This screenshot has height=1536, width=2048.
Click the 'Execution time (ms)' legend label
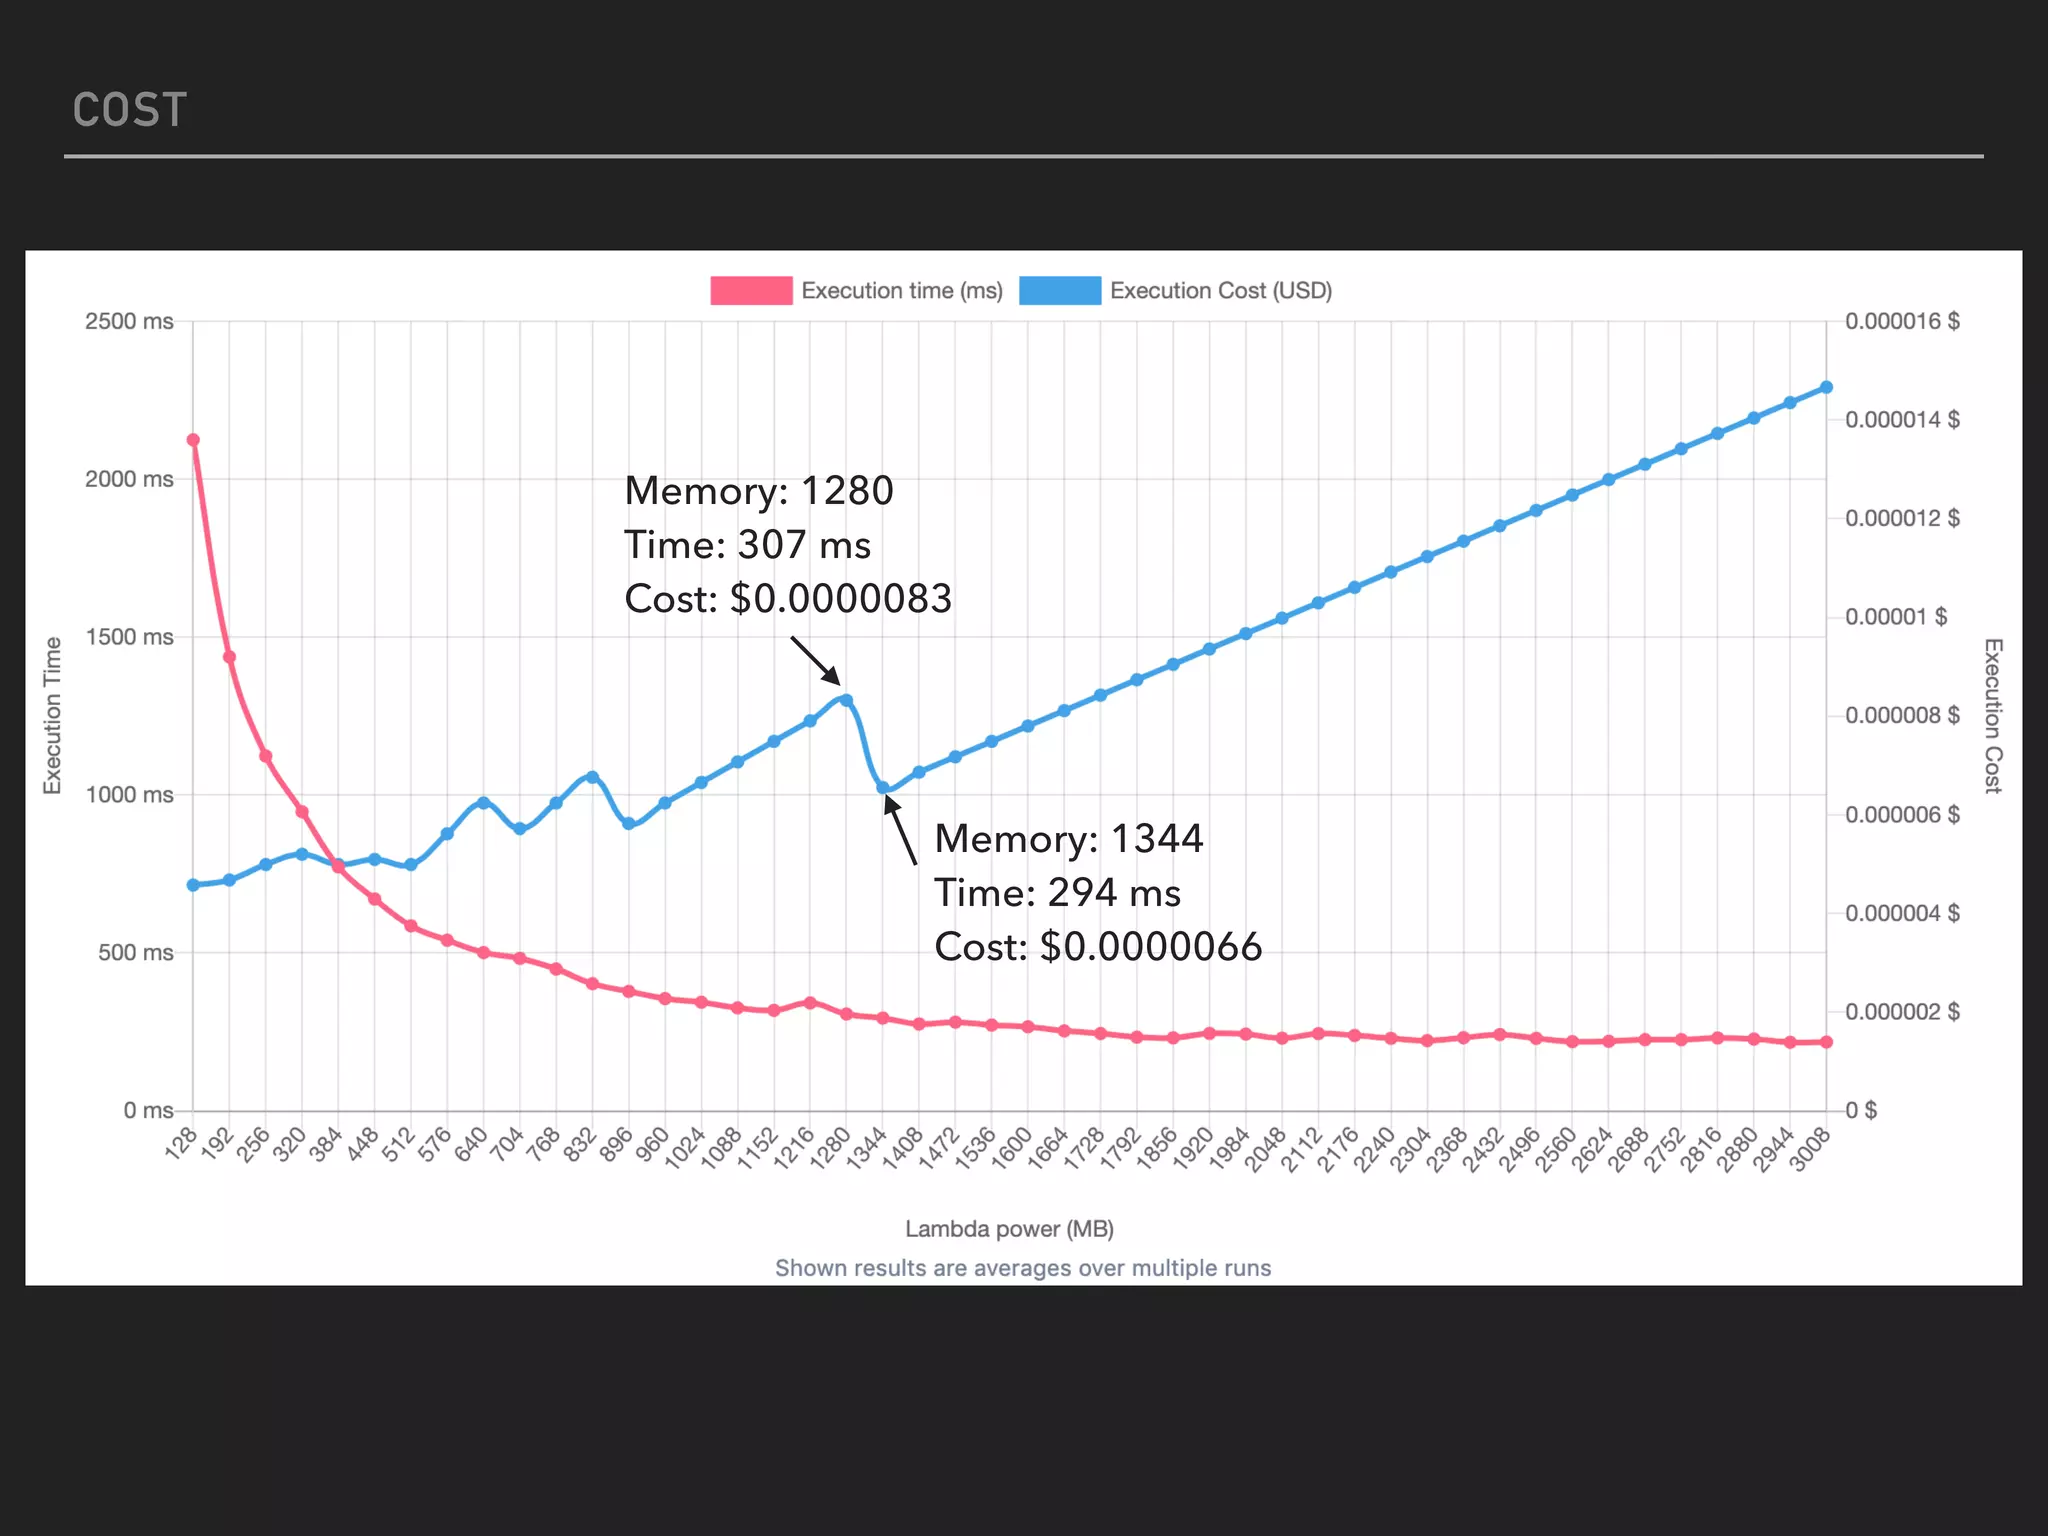[x=902, y=291]
